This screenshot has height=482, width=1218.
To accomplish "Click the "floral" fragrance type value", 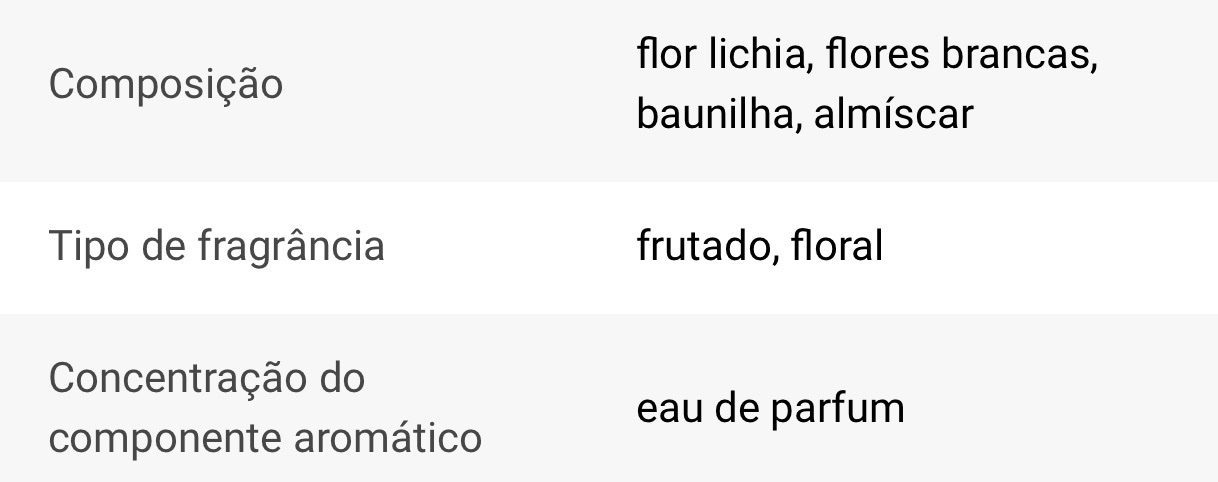I will tap(837, 246).
